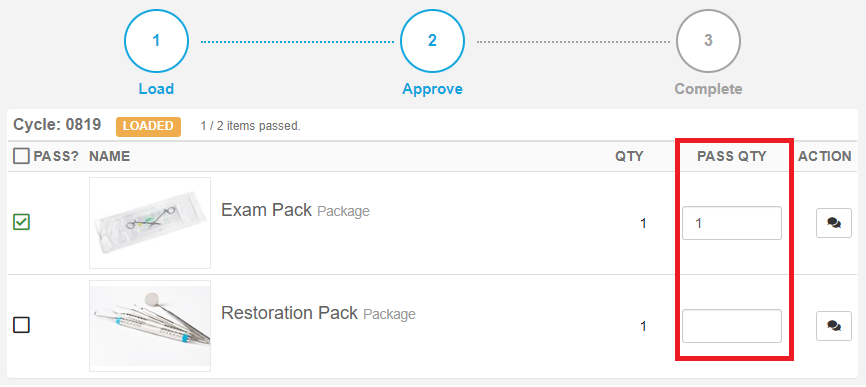Open comment action for Restoration Pack
The image size is (866, 387).
click(833, 326)
